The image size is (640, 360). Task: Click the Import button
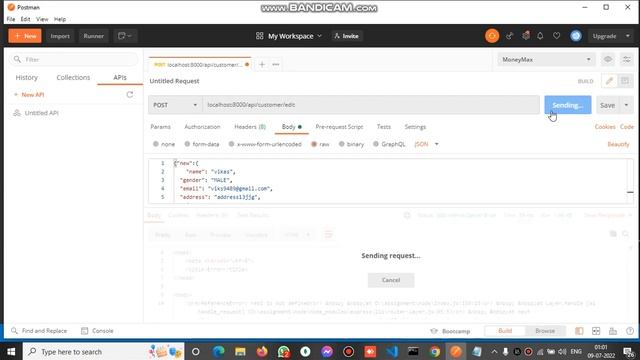coord(60,36)
